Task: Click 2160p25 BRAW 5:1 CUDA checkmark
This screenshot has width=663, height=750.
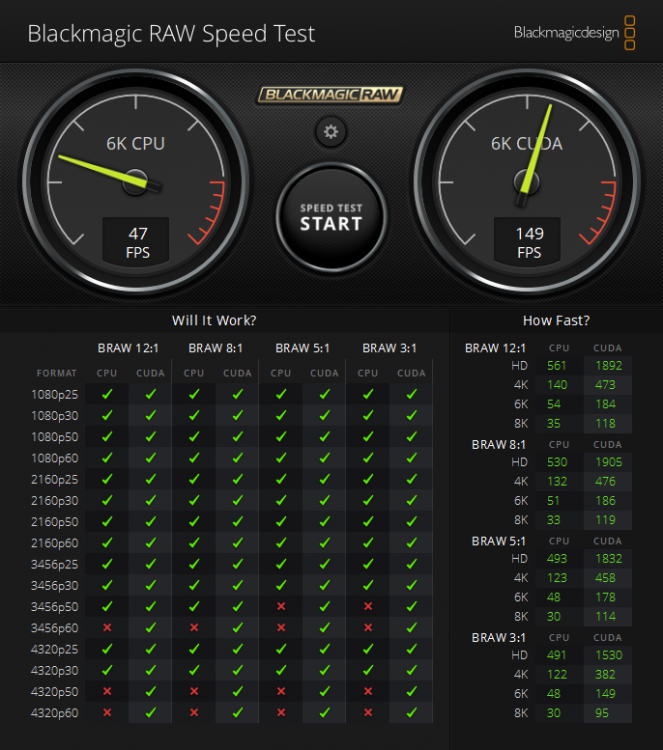Action: pos(324,479)
